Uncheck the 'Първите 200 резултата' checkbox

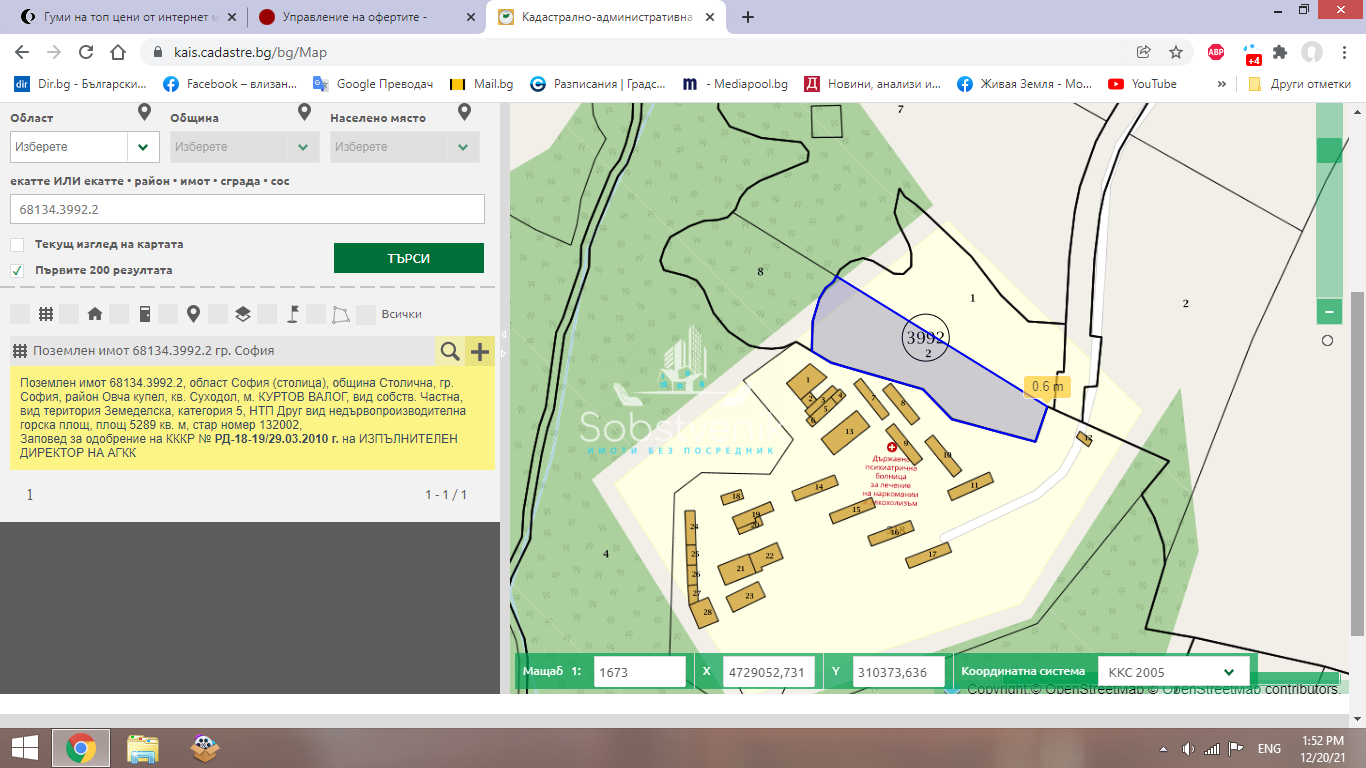point(17,270)
